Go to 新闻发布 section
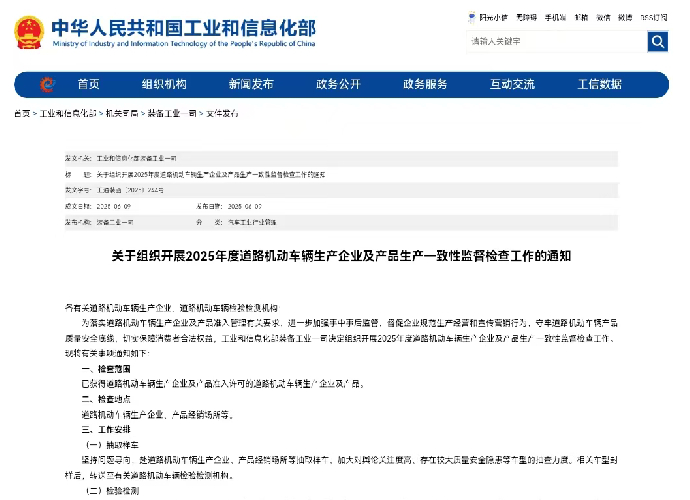690x500 pixels. coord(251,84)
